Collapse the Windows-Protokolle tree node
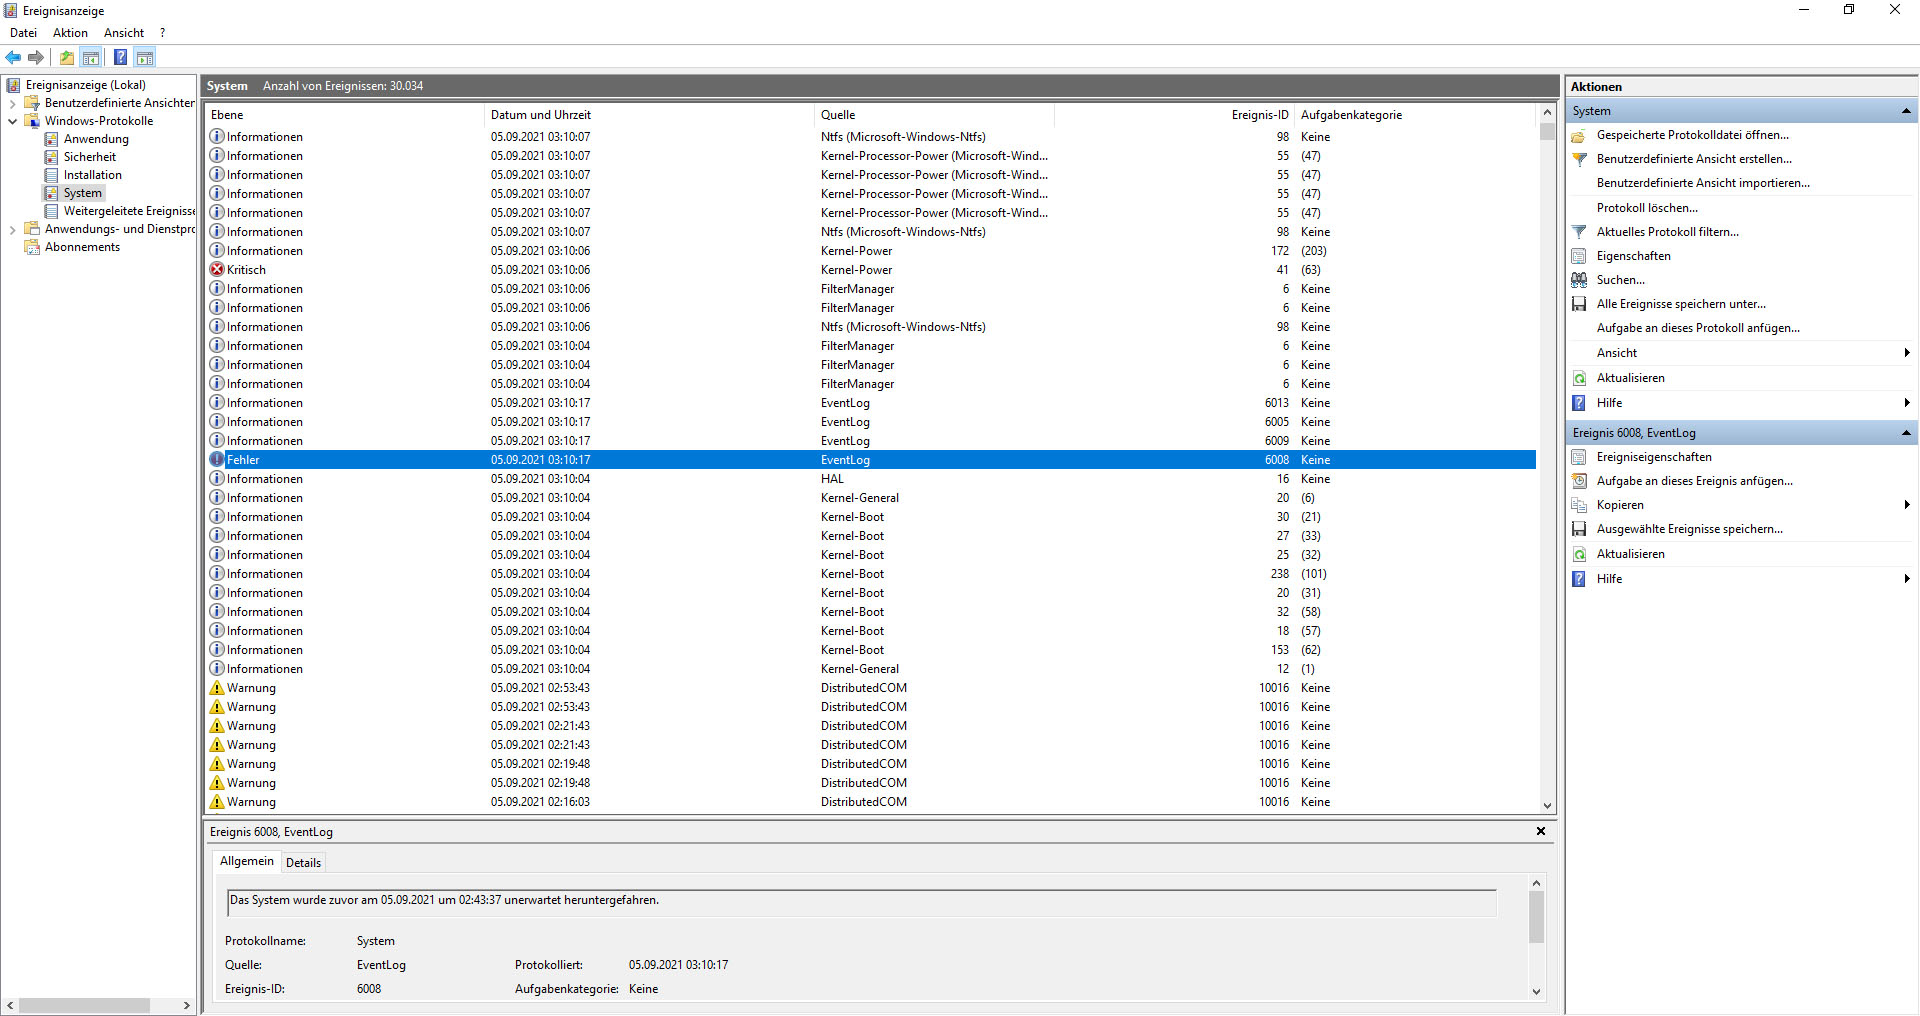 pyautogui.click(x=12, y=121)
